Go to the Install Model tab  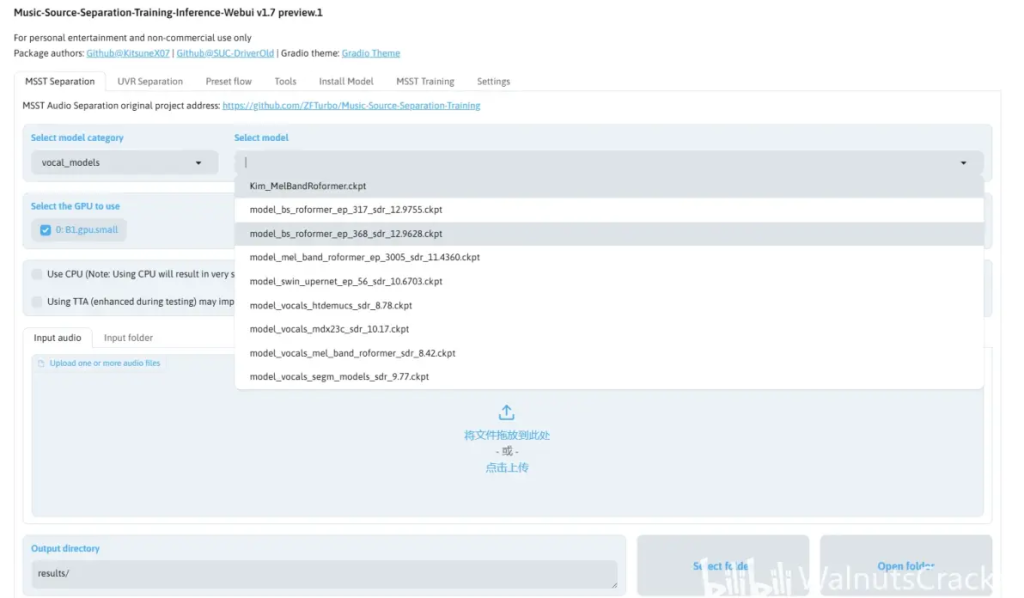tap(346, 82)
